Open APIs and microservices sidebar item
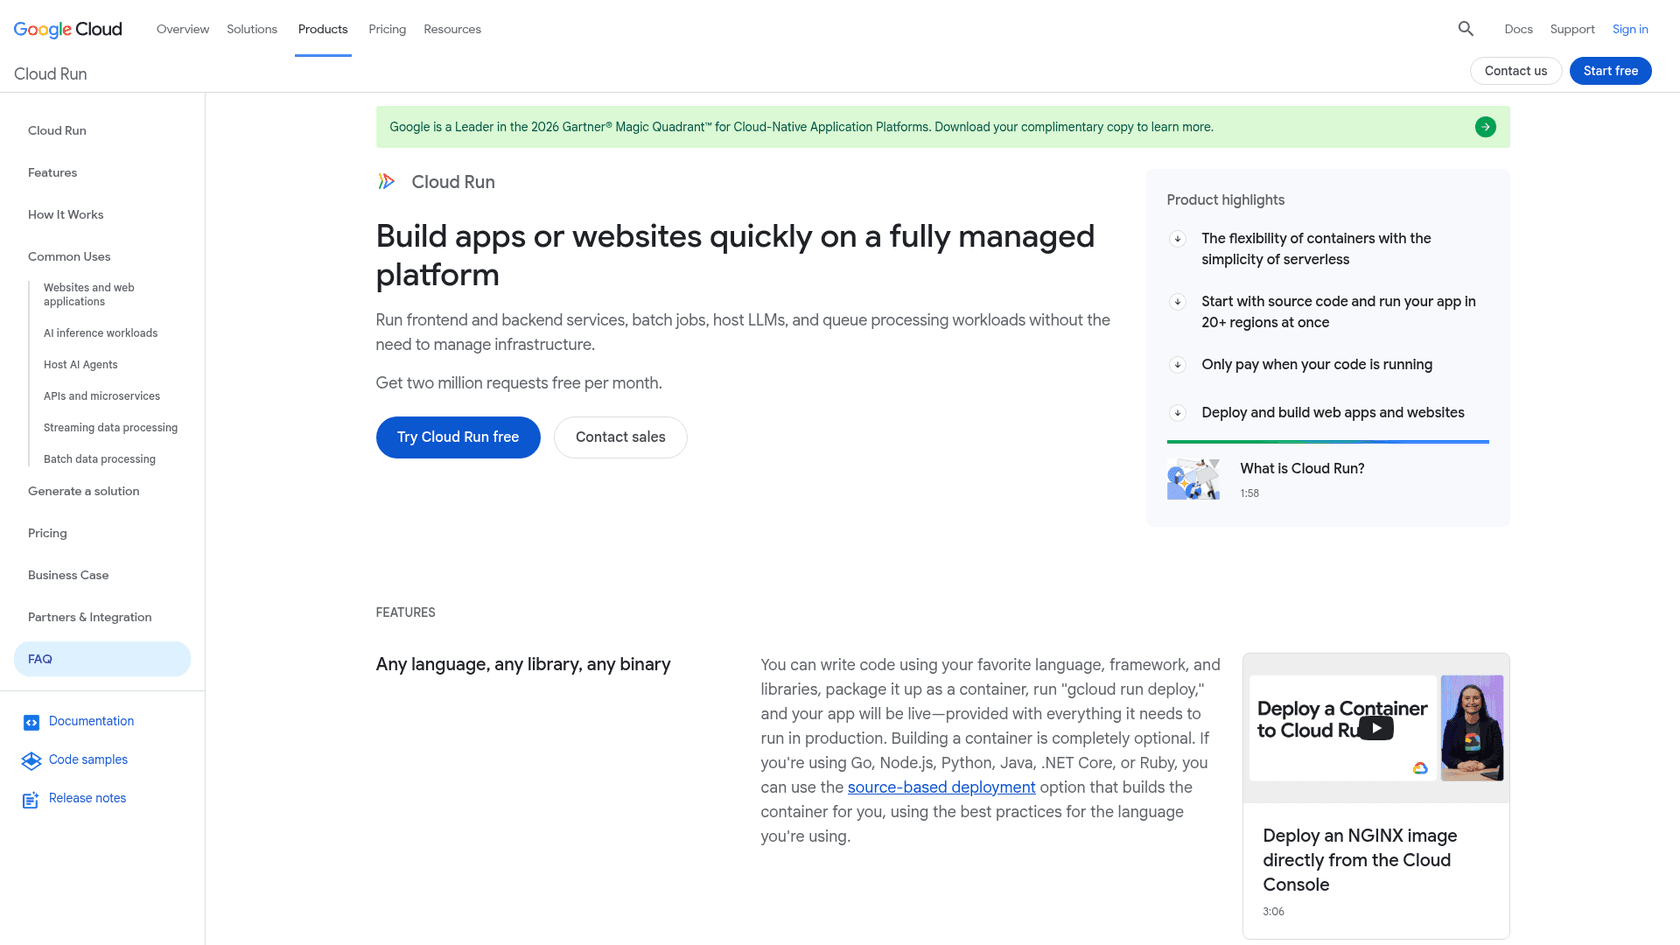1680x945 pixels. pyautogui.click(x=102, y=396)
